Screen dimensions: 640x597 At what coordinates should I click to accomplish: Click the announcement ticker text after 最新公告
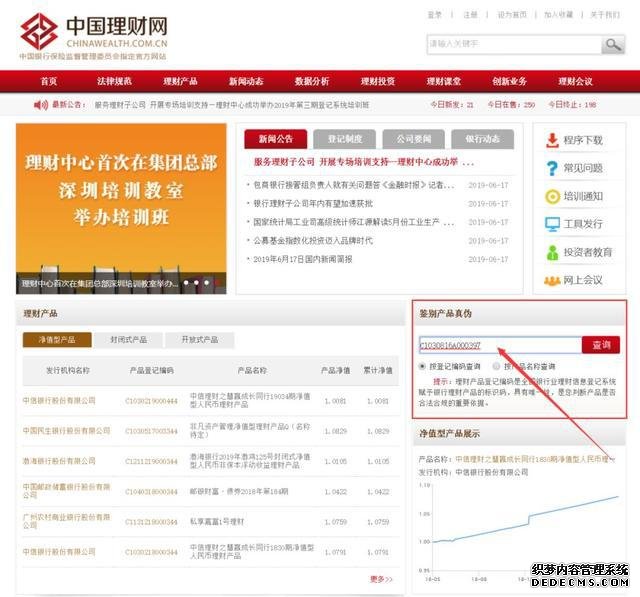click(x=232, y=105)
